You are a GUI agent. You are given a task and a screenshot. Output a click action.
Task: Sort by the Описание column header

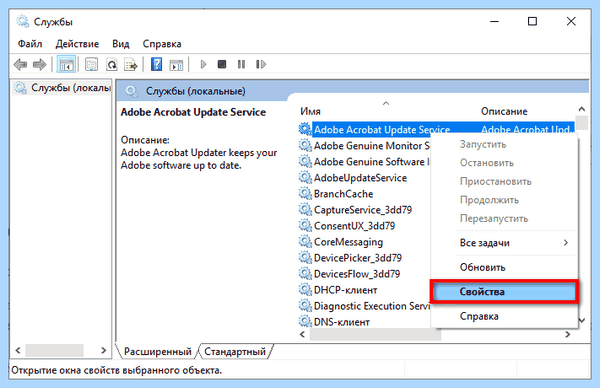pyautogui.click(x=504, y=111)
